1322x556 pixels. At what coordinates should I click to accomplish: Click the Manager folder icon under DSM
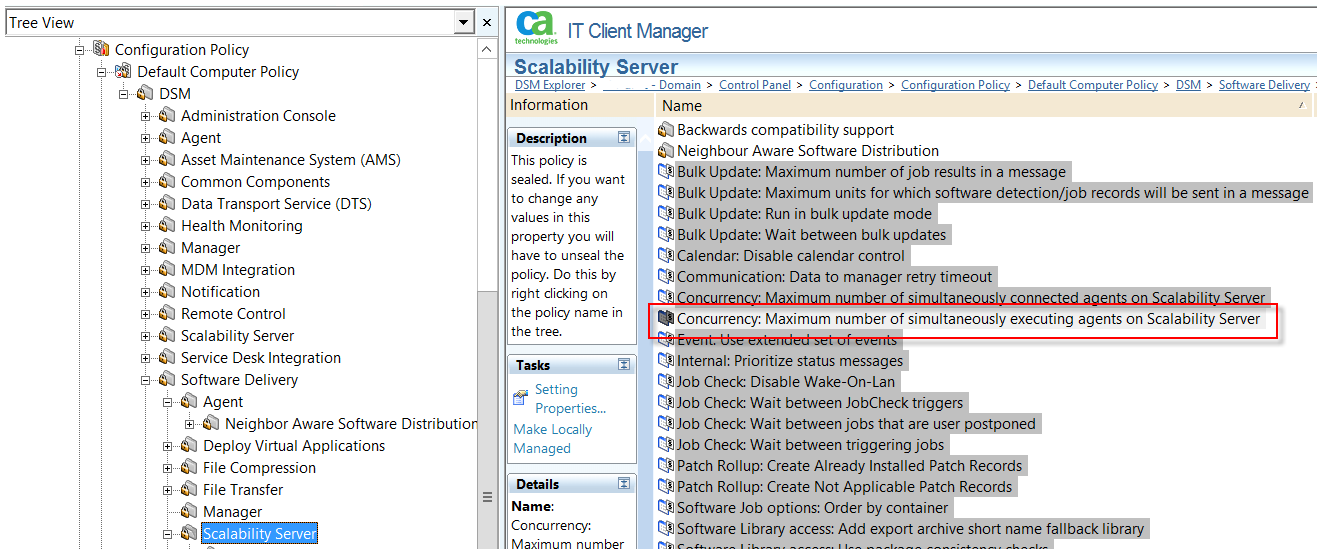pyautogui.click(x=167, y=247)
